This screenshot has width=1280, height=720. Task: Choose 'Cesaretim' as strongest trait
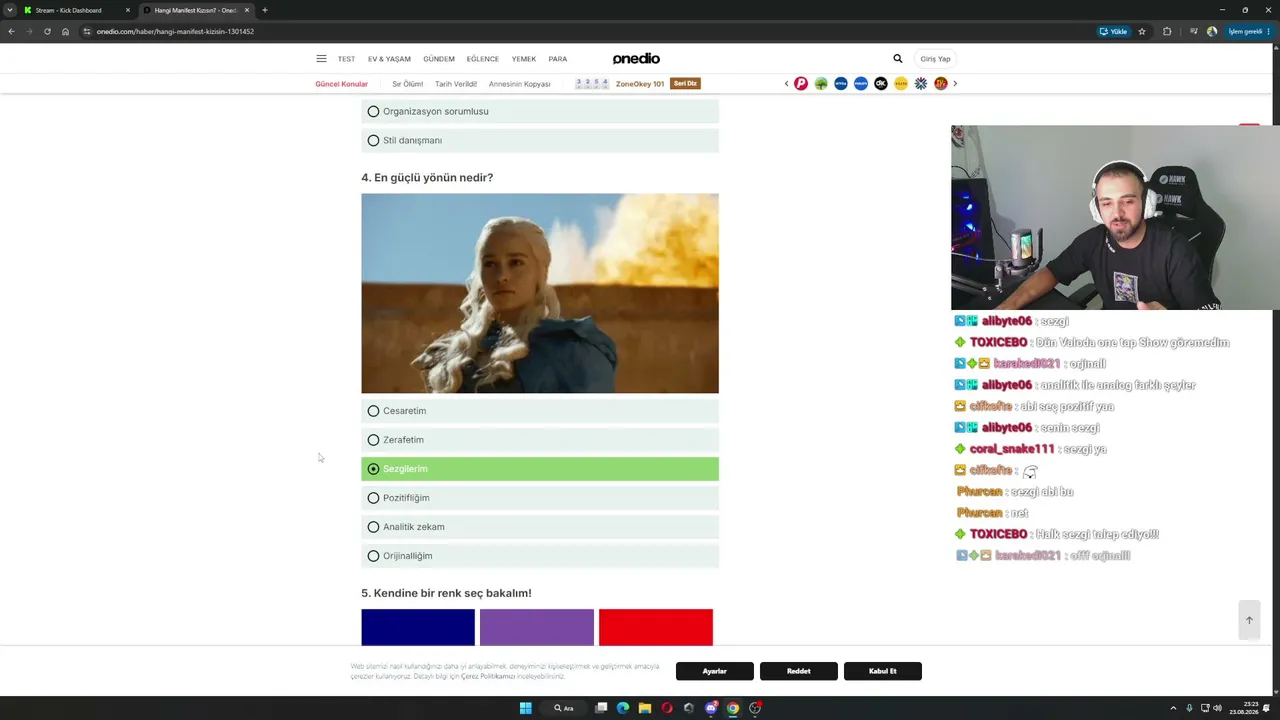pyautogui.click(x=540, y=411)
